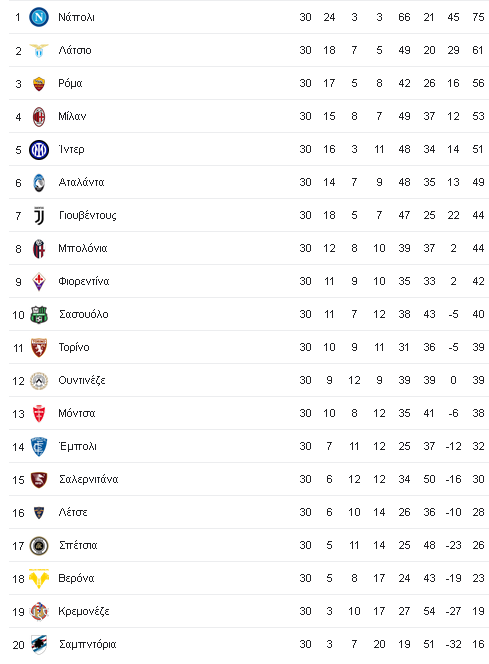
Task: Click the Σαλερνιτάνα team name
Action: pyautogui.click(x=88, y=479)
